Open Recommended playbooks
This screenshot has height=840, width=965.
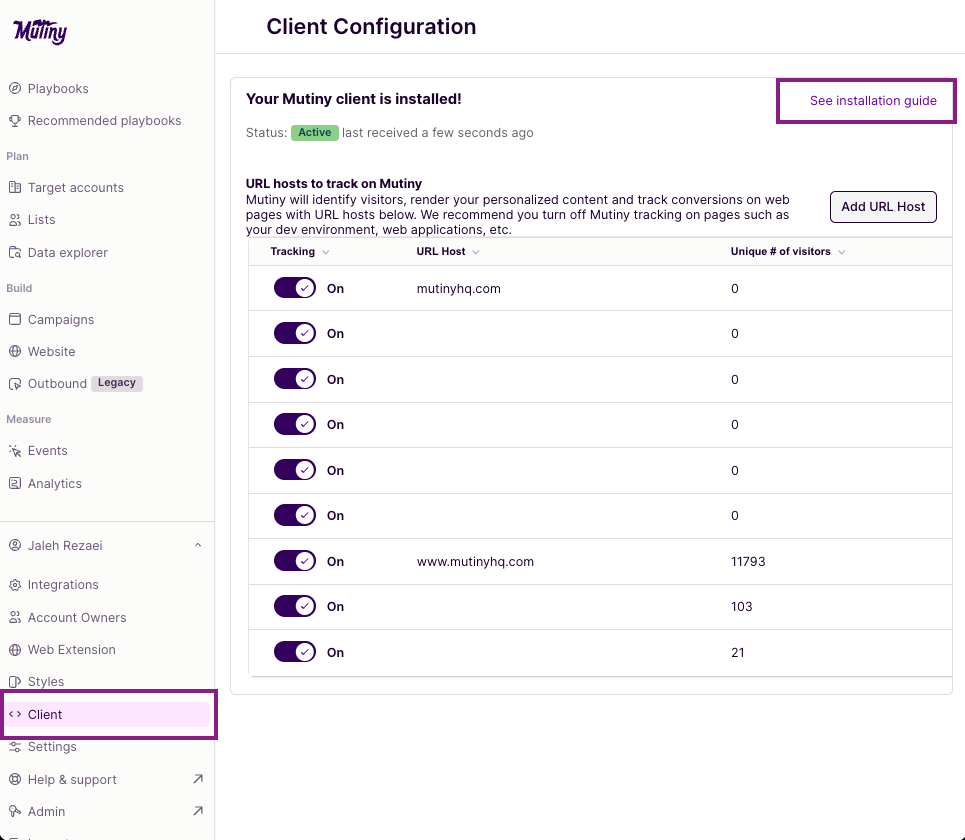coord(105,121)
